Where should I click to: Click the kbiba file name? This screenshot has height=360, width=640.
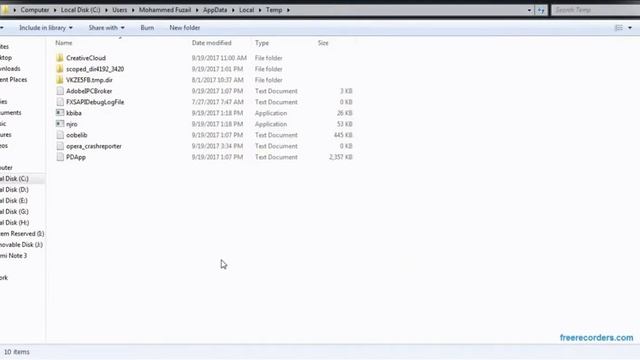[x=74, y=113]
